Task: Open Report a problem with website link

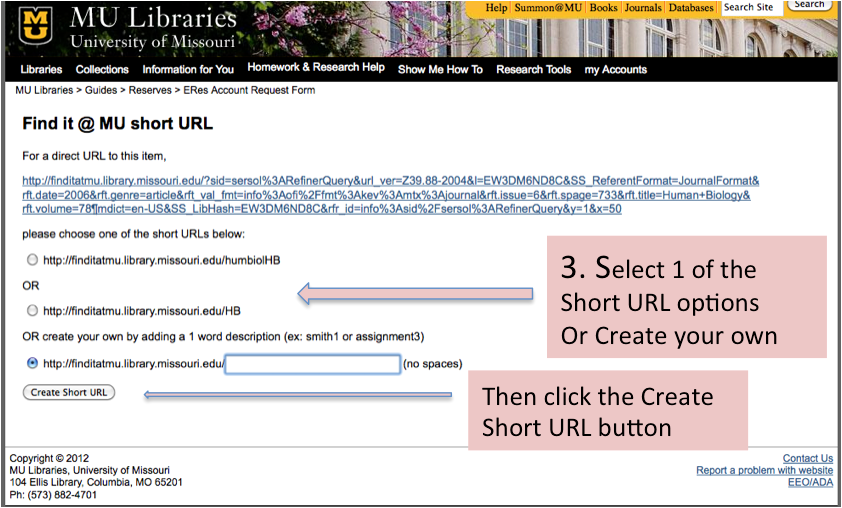Action: click(x=764, y=471)
